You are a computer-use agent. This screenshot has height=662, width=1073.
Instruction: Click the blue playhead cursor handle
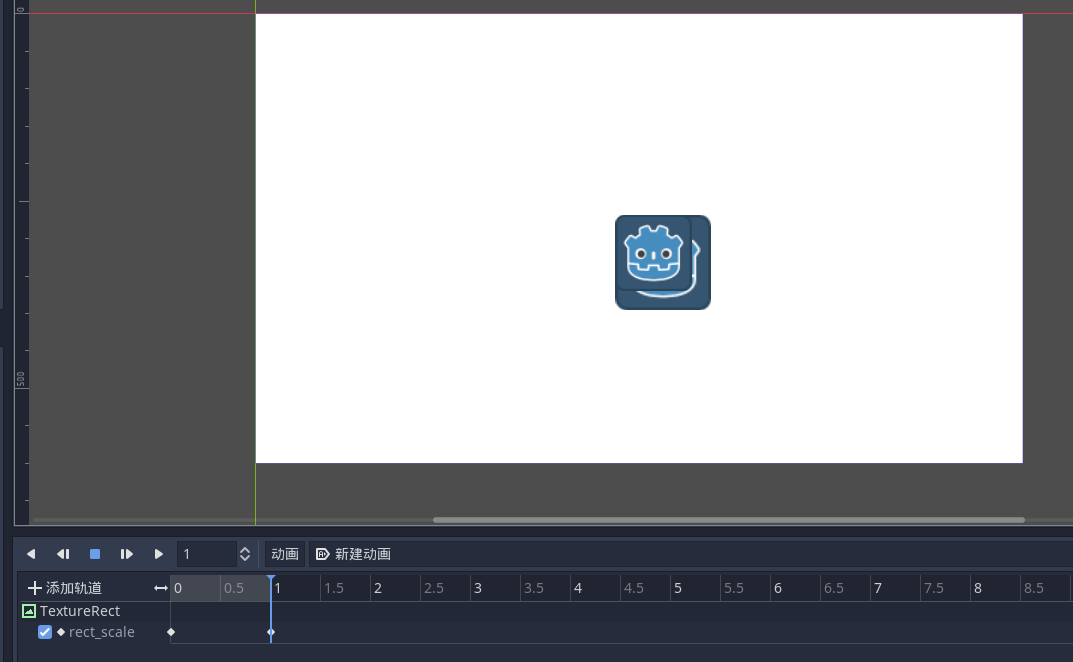(271, 580)
